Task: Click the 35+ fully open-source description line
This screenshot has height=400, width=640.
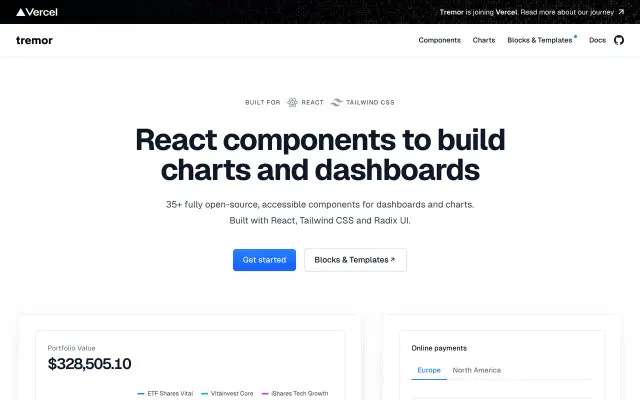Action: [x=320, y=204]
